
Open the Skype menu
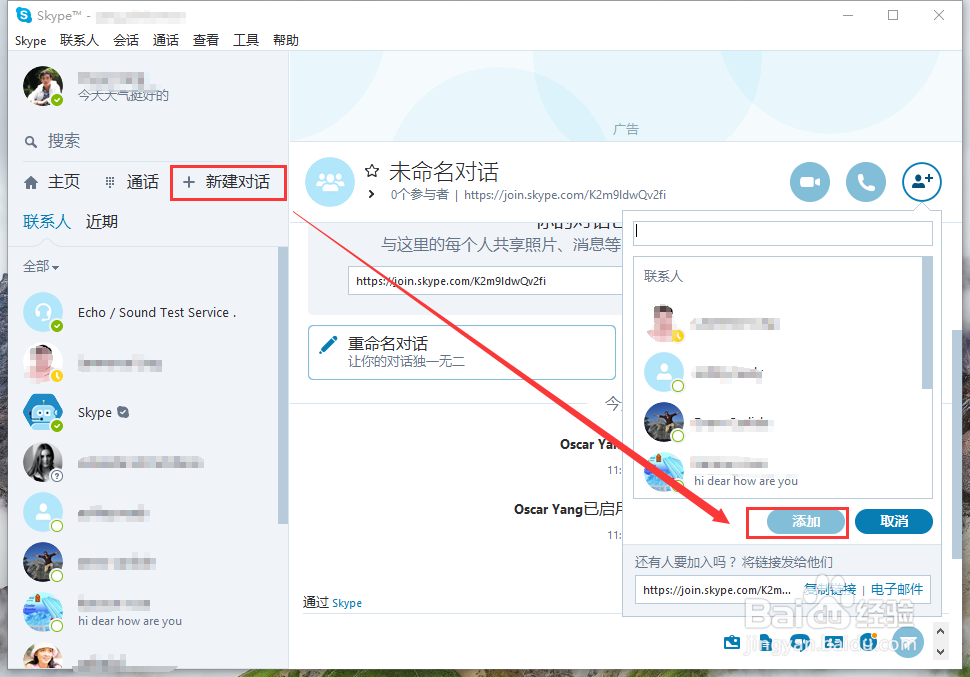click(x=30, y=40)
